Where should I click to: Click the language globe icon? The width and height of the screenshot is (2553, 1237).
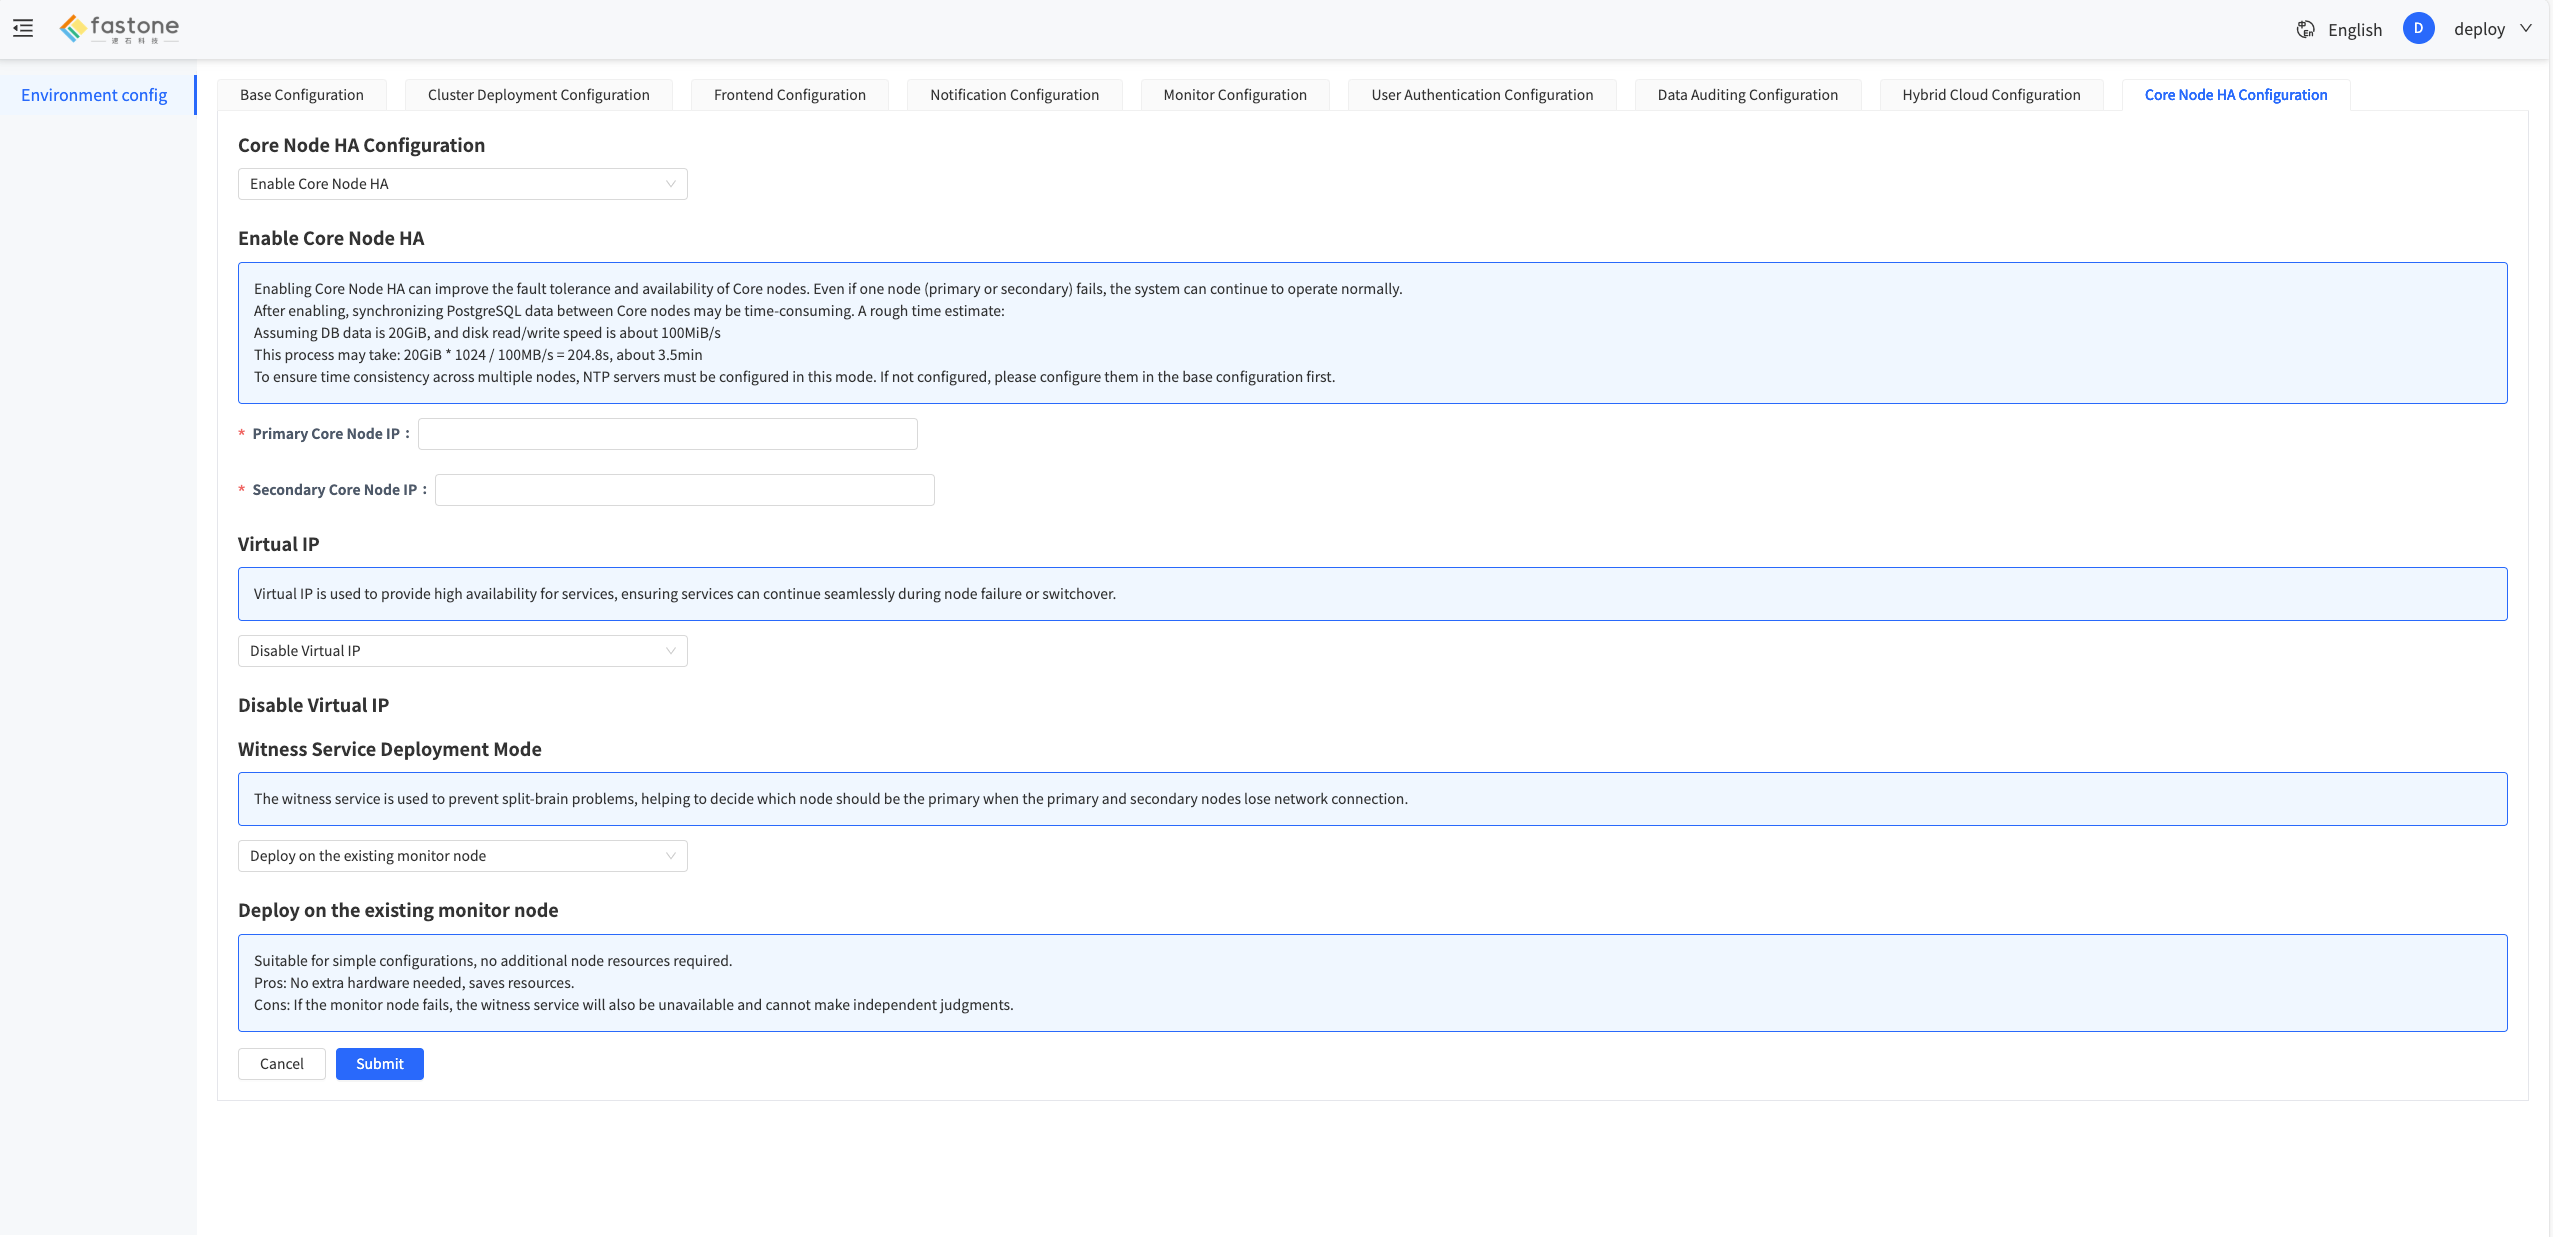click(x=2305, y=30)
